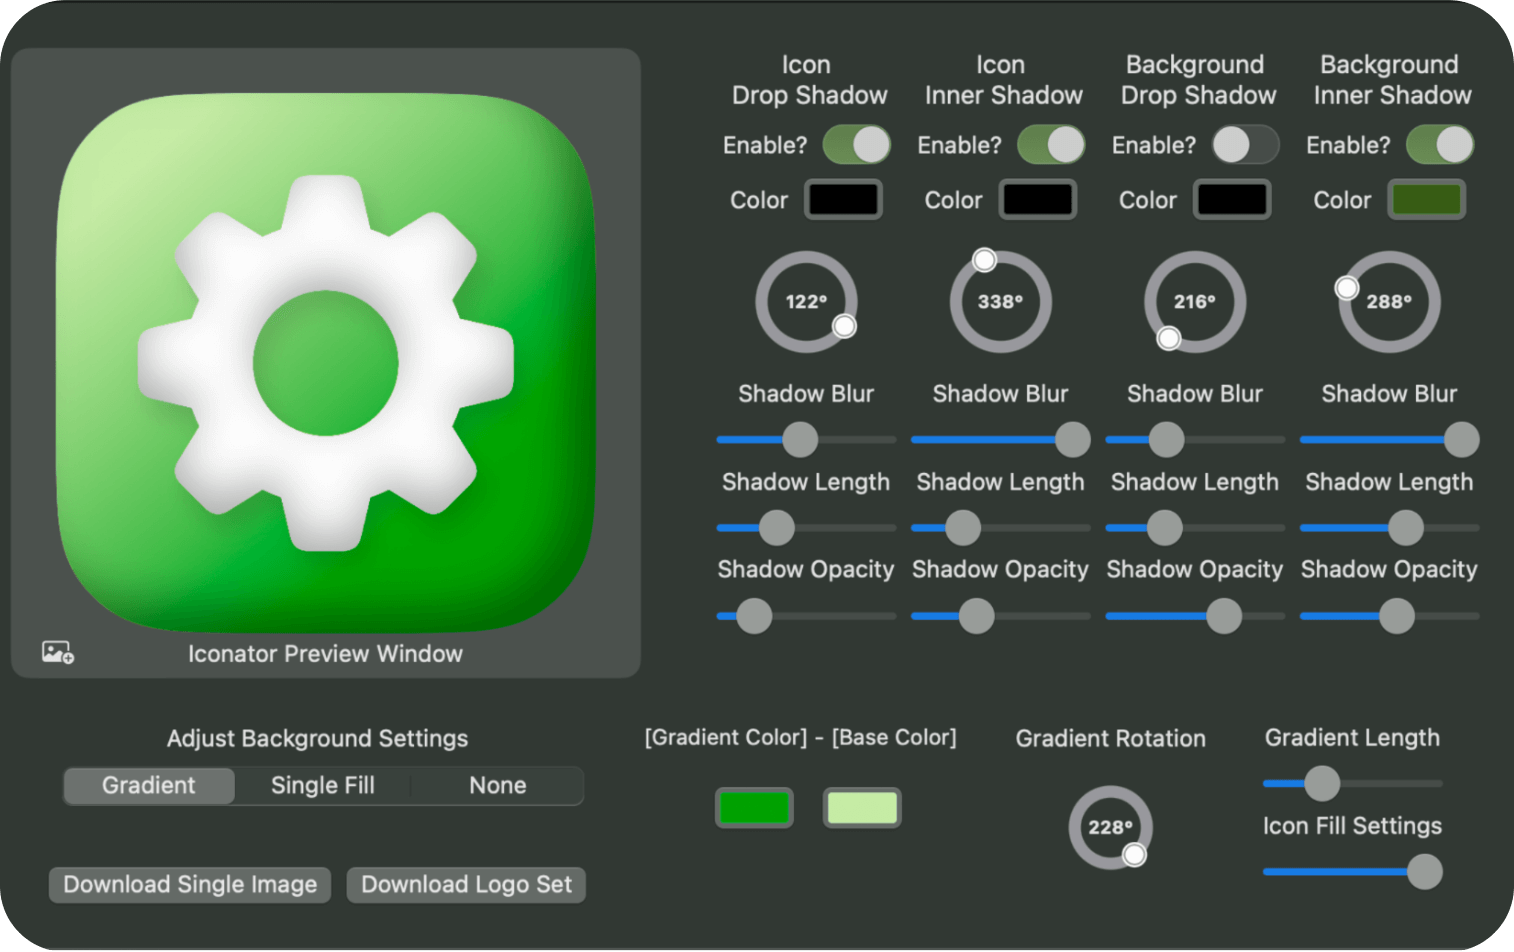1514x952 pixels.
Task: Open the green Gradient Color swatch
Action: [x=755, y=808]
